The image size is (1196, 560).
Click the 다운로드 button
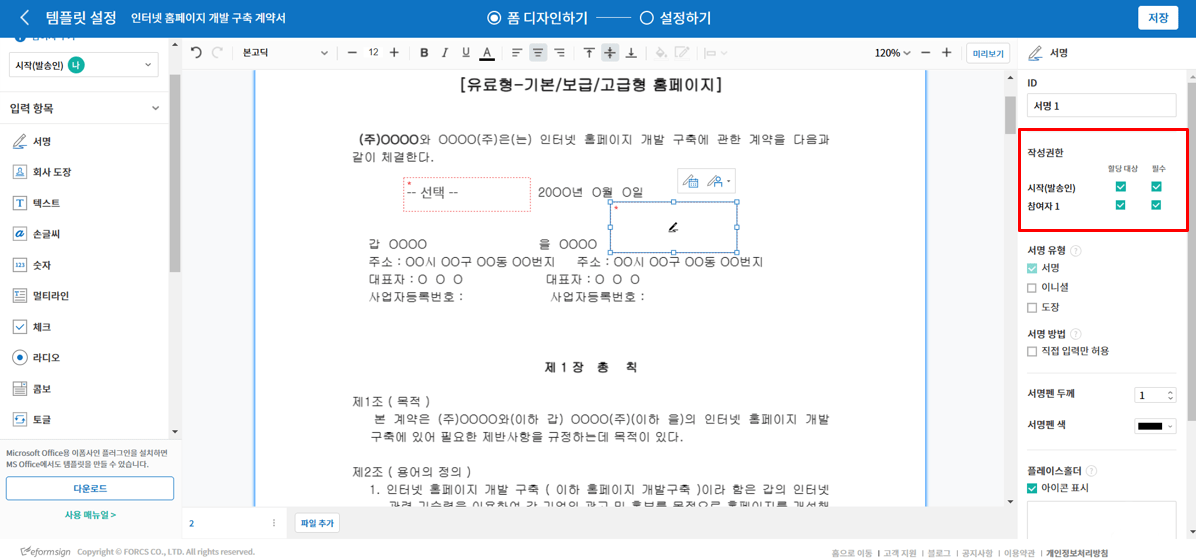pos(90,488)
